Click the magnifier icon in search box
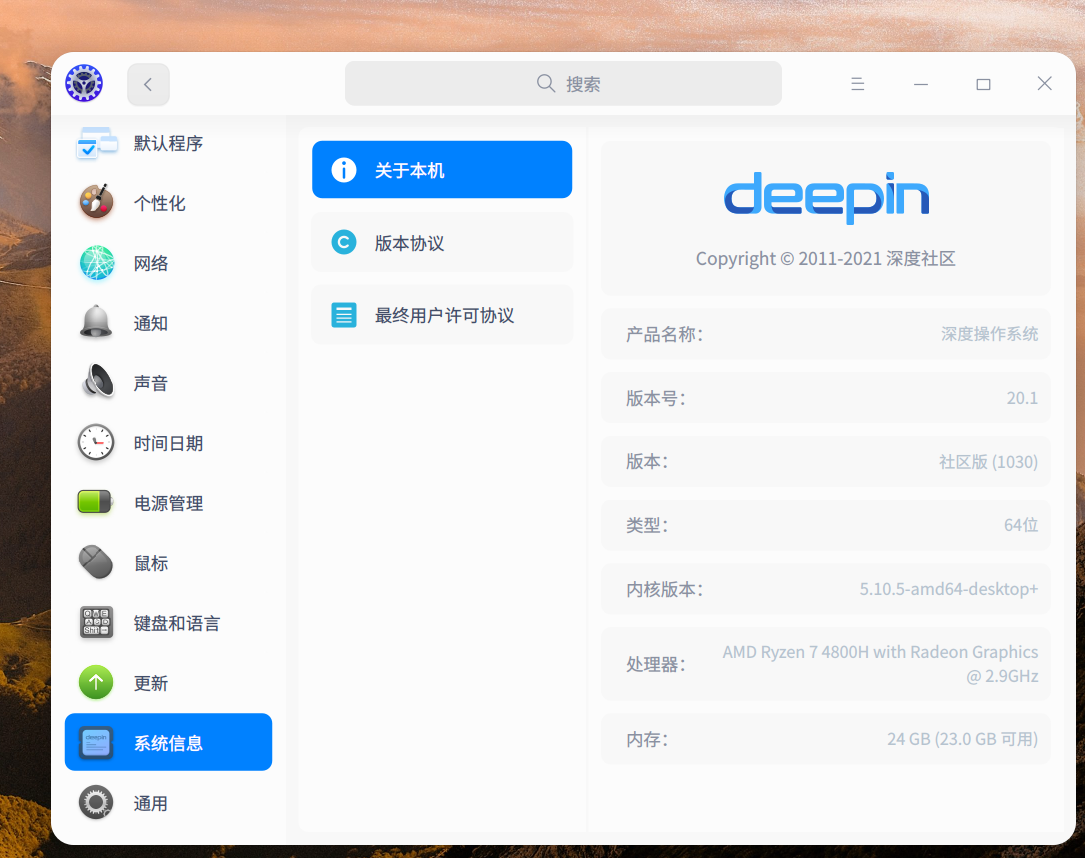 click(546, 84)
